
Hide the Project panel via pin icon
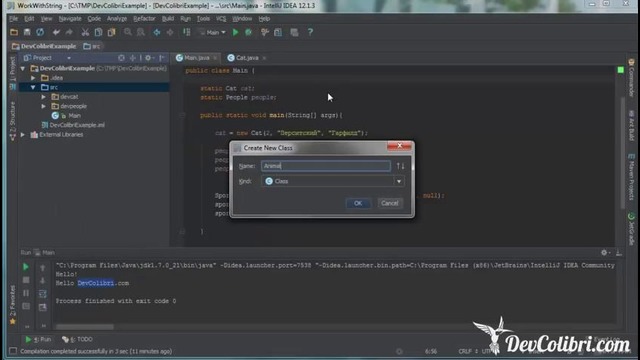(x=162, y=58)
